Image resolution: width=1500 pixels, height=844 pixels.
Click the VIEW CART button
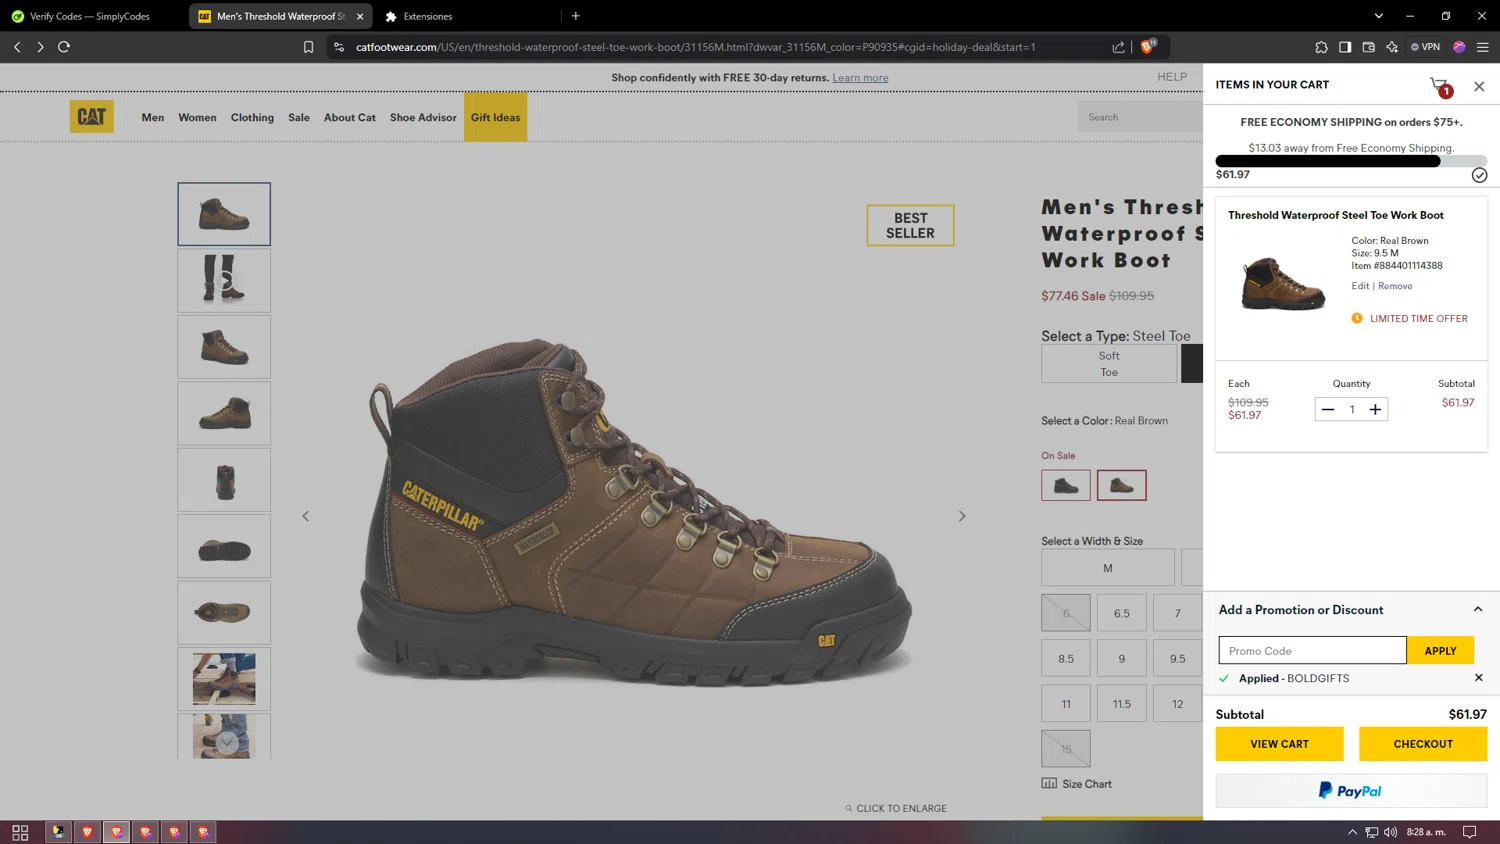1279,744
